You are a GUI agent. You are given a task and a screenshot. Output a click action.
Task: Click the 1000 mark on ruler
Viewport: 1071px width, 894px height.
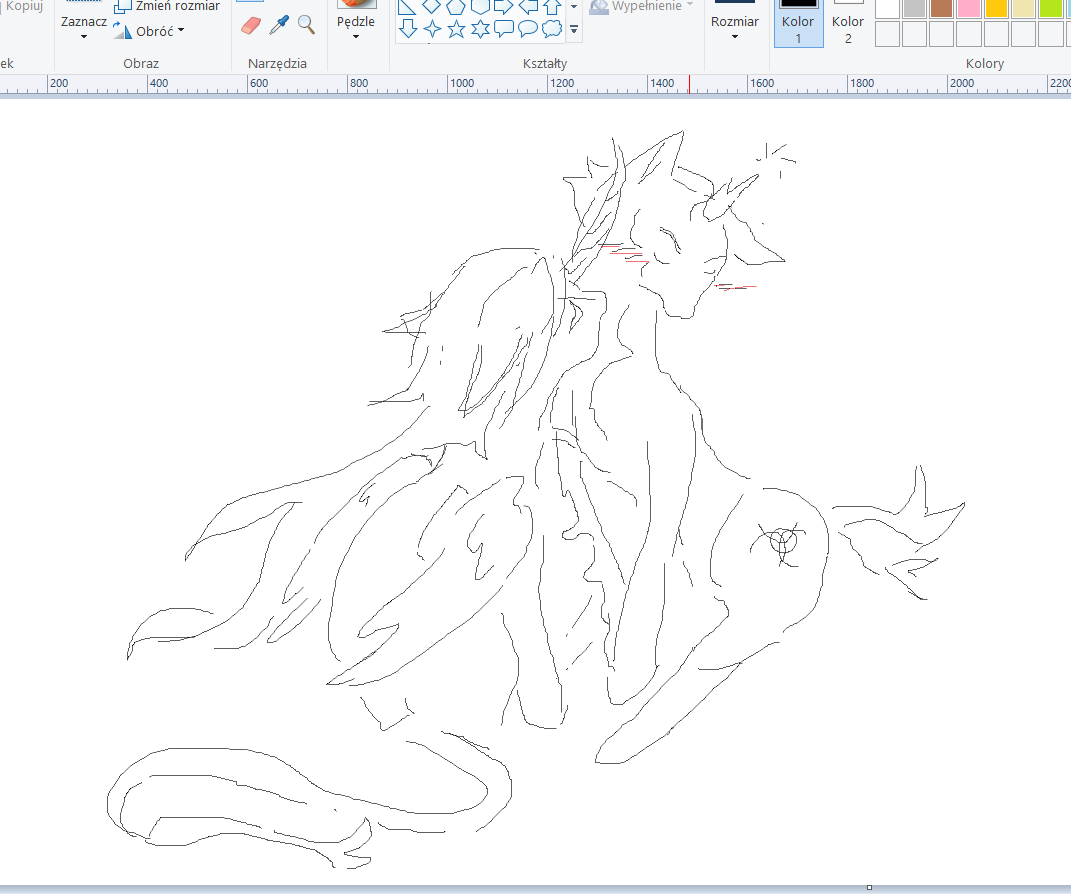point(462,83)
